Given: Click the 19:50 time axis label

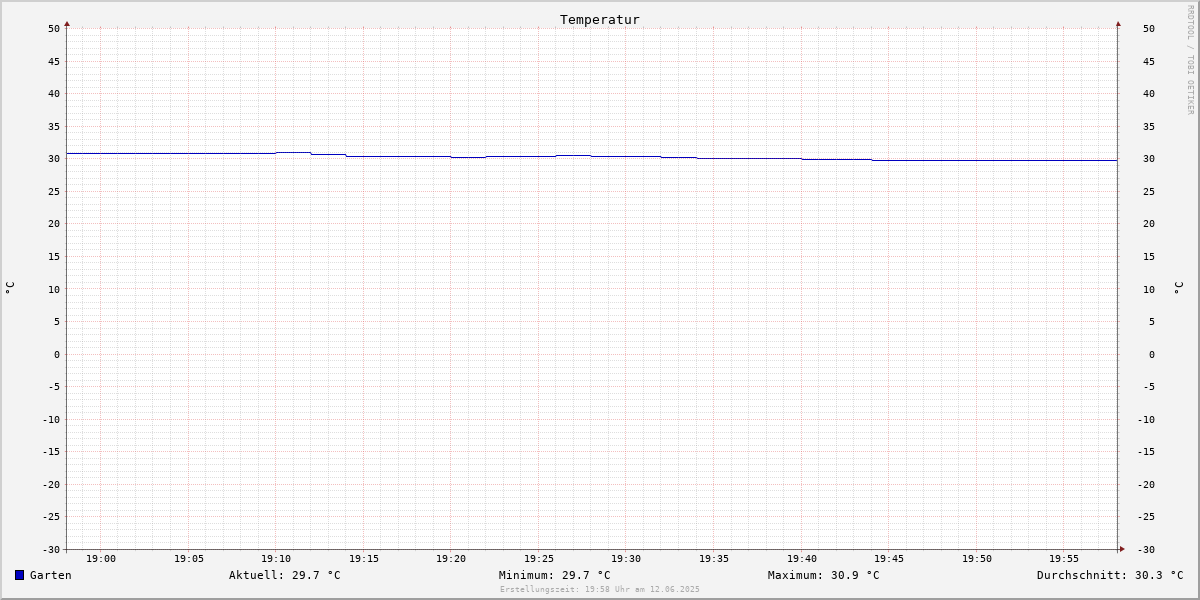Looking at the screenshot, I should [977, 558].
